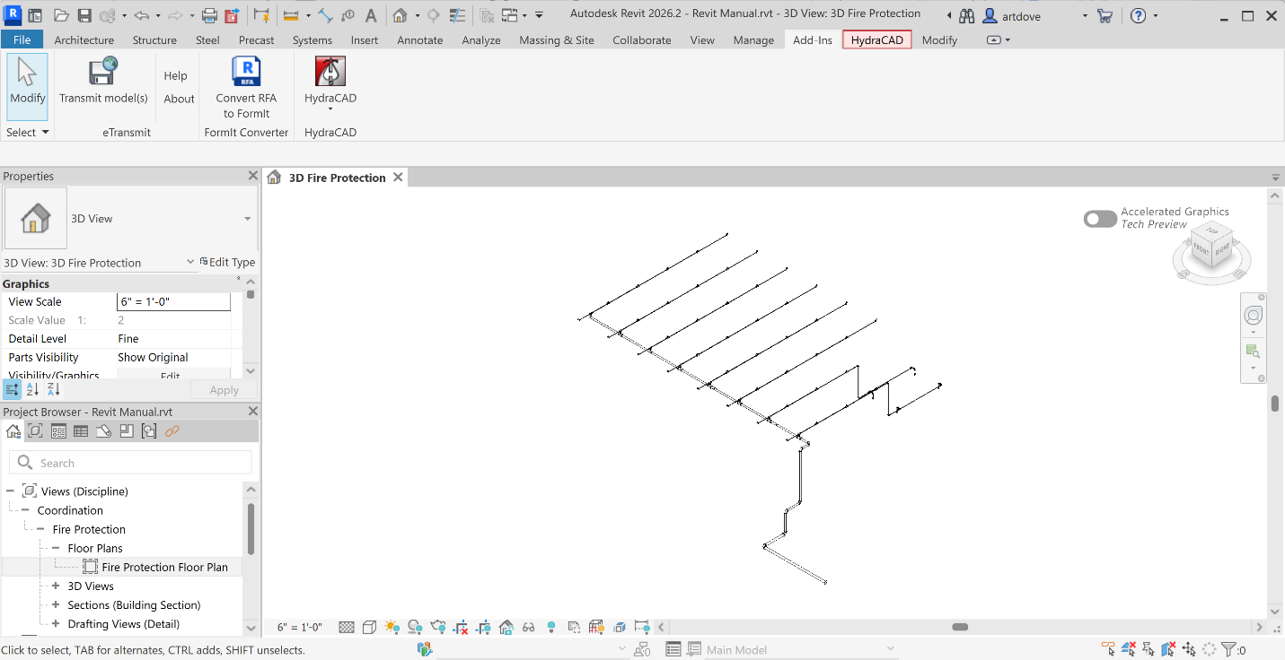This screenshot has height=660, width=1285.
Task: Toggle Select Links icon in status bar
Action: 1107,649
